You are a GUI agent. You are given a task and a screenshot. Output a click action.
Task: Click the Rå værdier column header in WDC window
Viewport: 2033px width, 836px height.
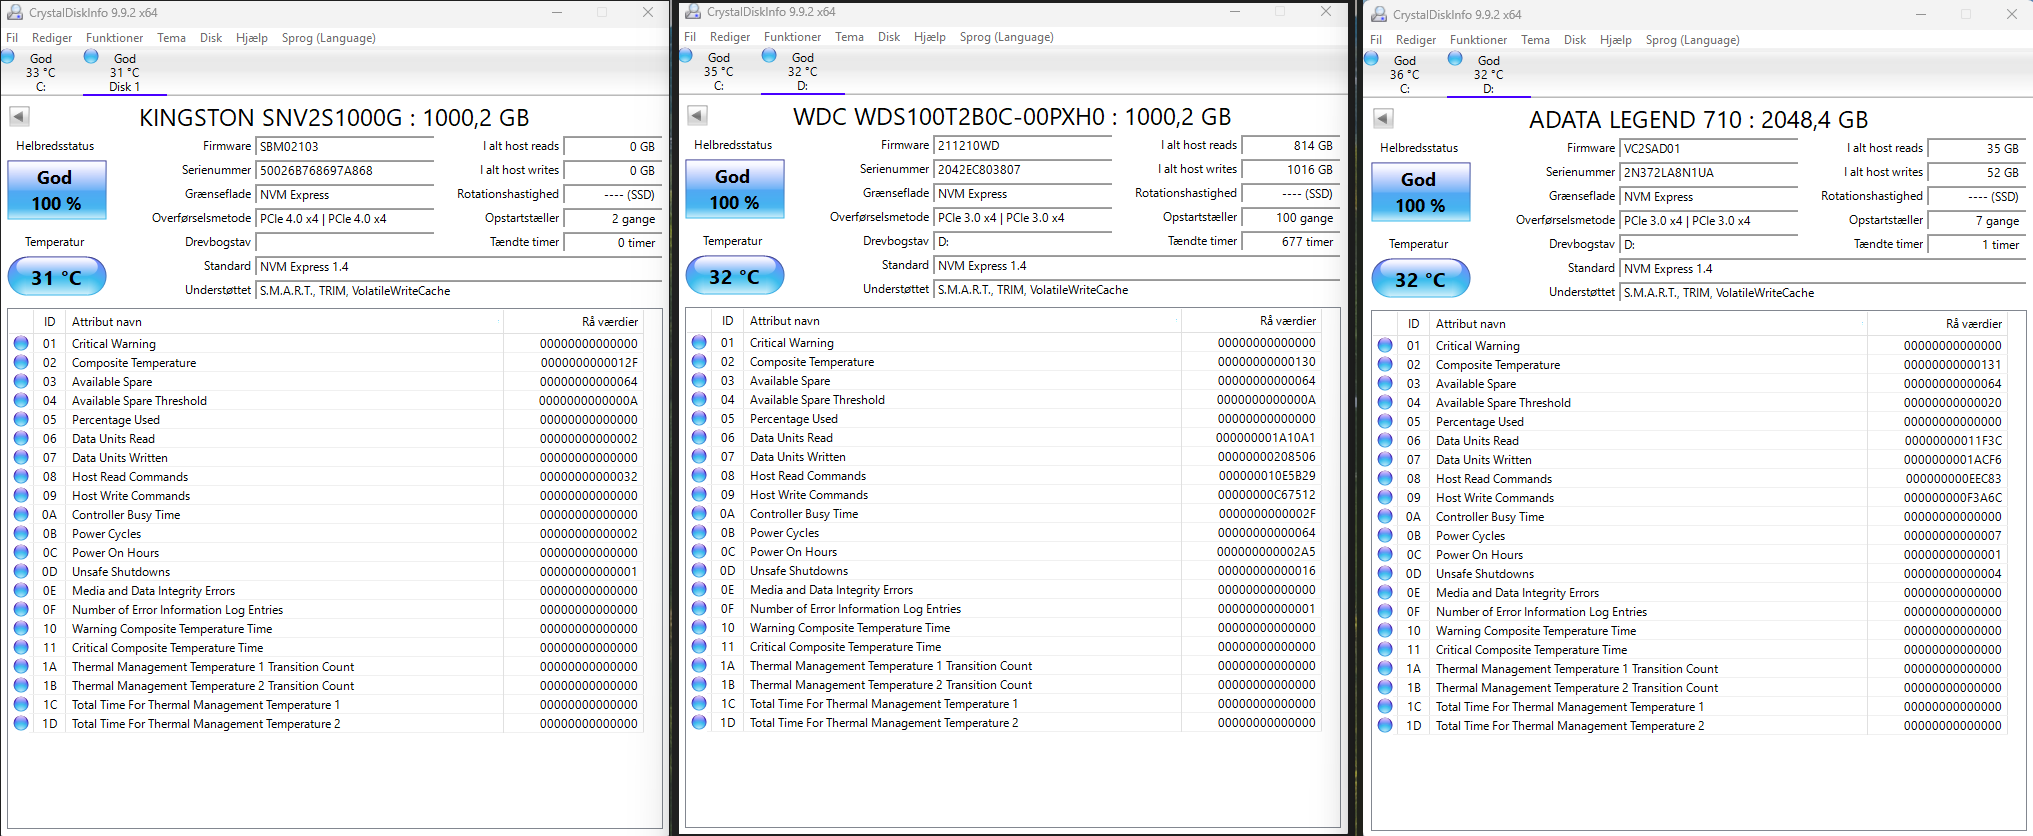tap(1251, 321)
